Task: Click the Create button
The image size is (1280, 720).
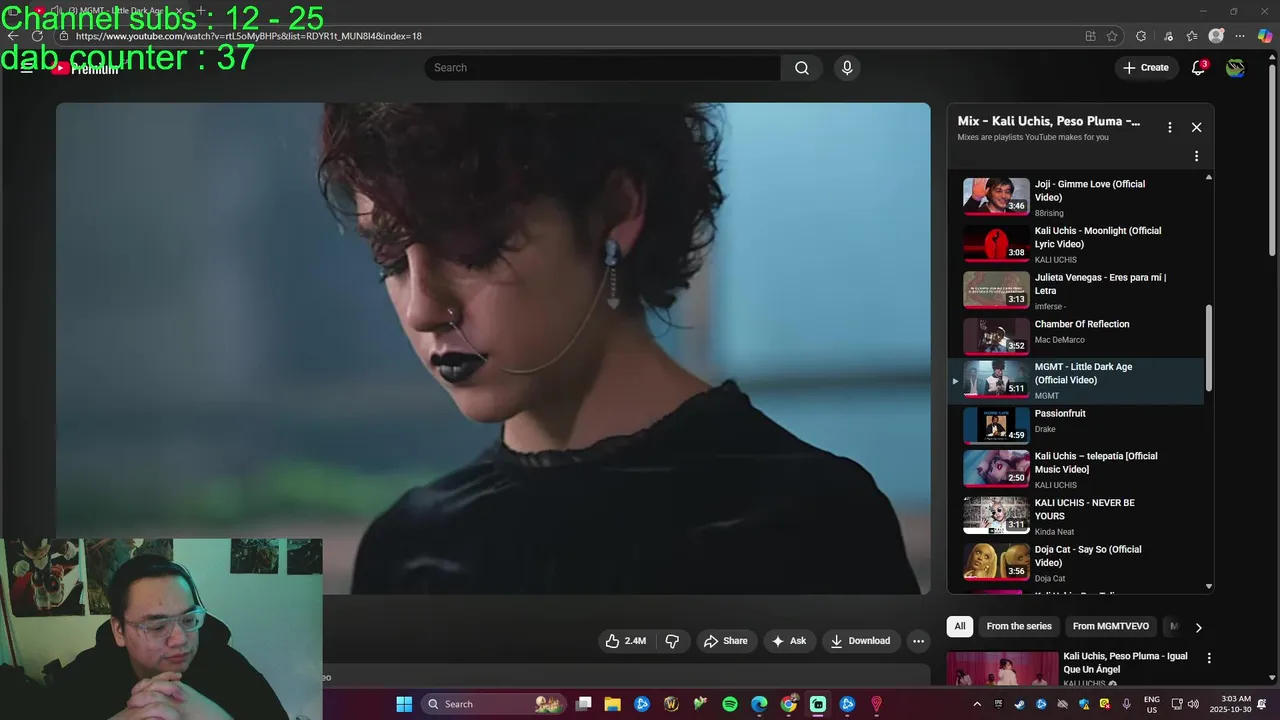Action: point(1145,68)
